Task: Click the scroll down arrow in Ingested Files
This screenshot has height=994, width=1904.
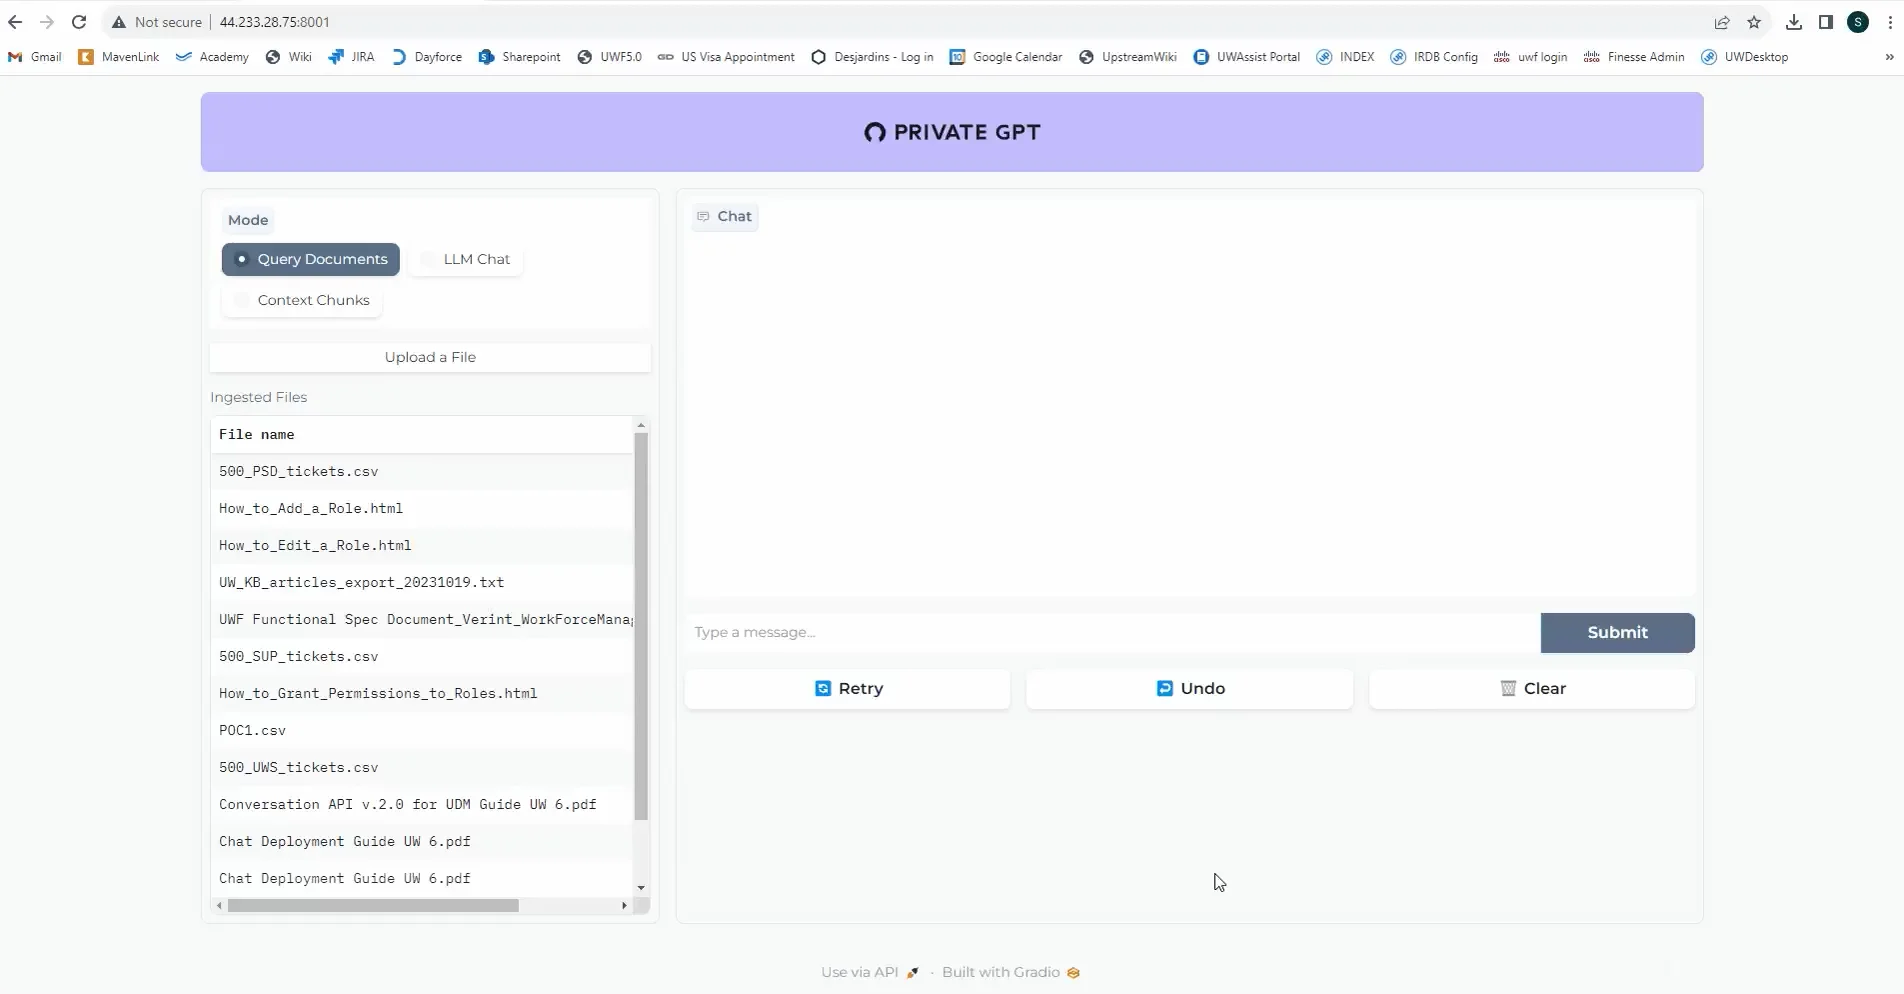Action: click(x=641, y=888)
